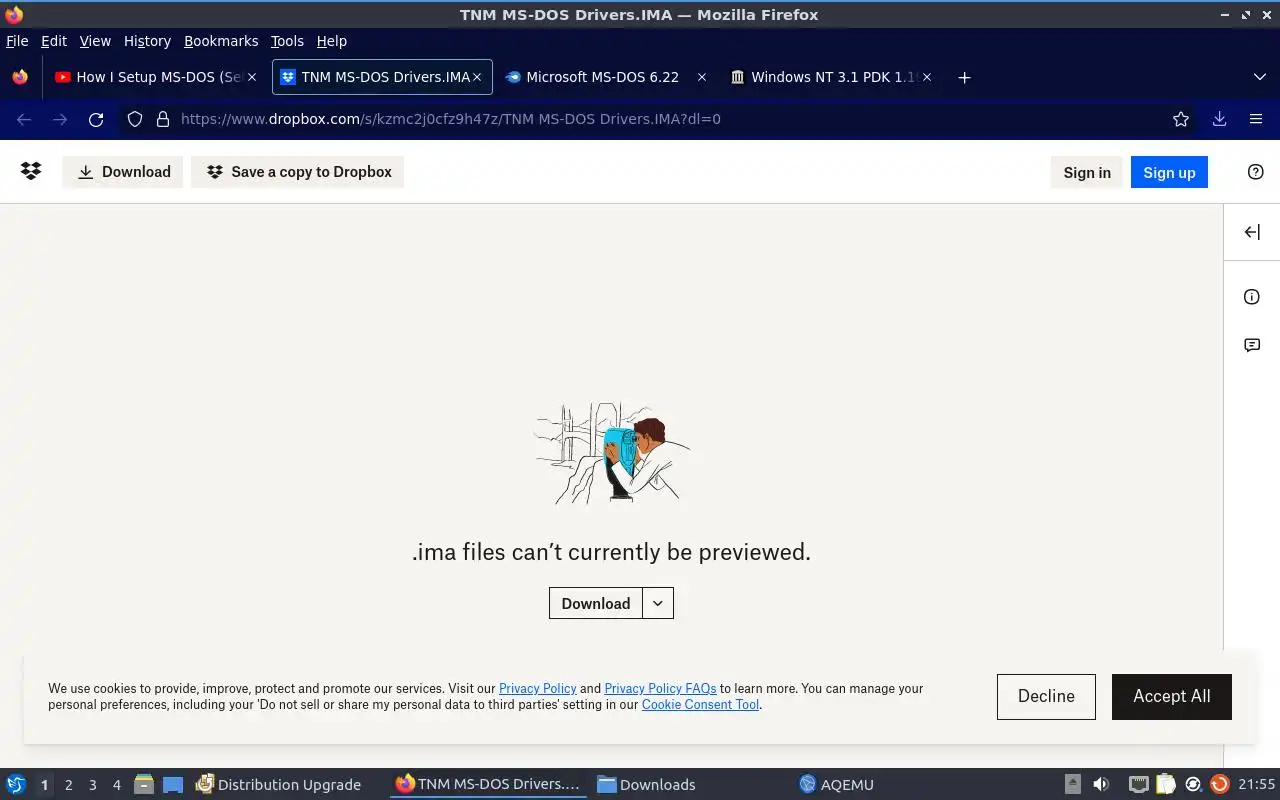Click the show desktop taskbar icon

pos(173,784)
